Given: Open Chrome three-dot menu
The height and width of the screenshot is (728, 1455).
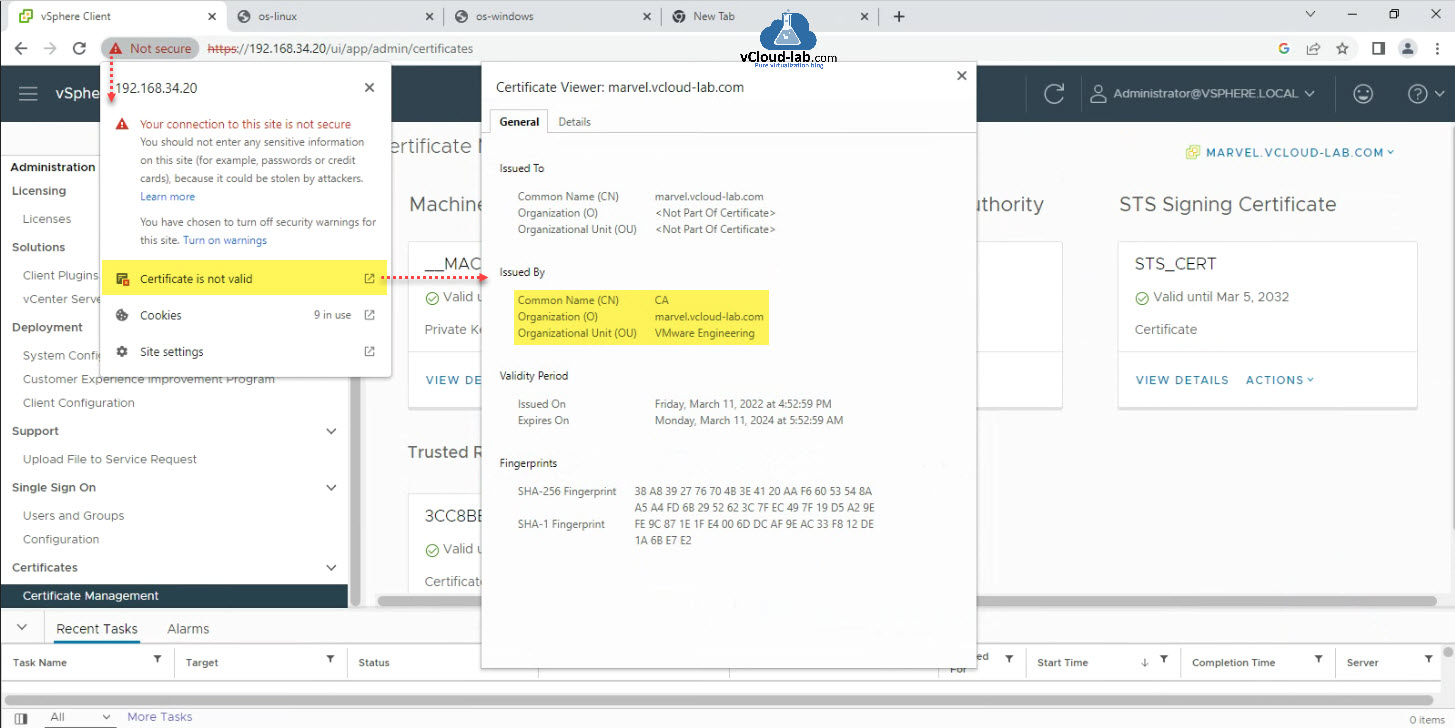Looking at the screenshot, I should click(1437, 48).
